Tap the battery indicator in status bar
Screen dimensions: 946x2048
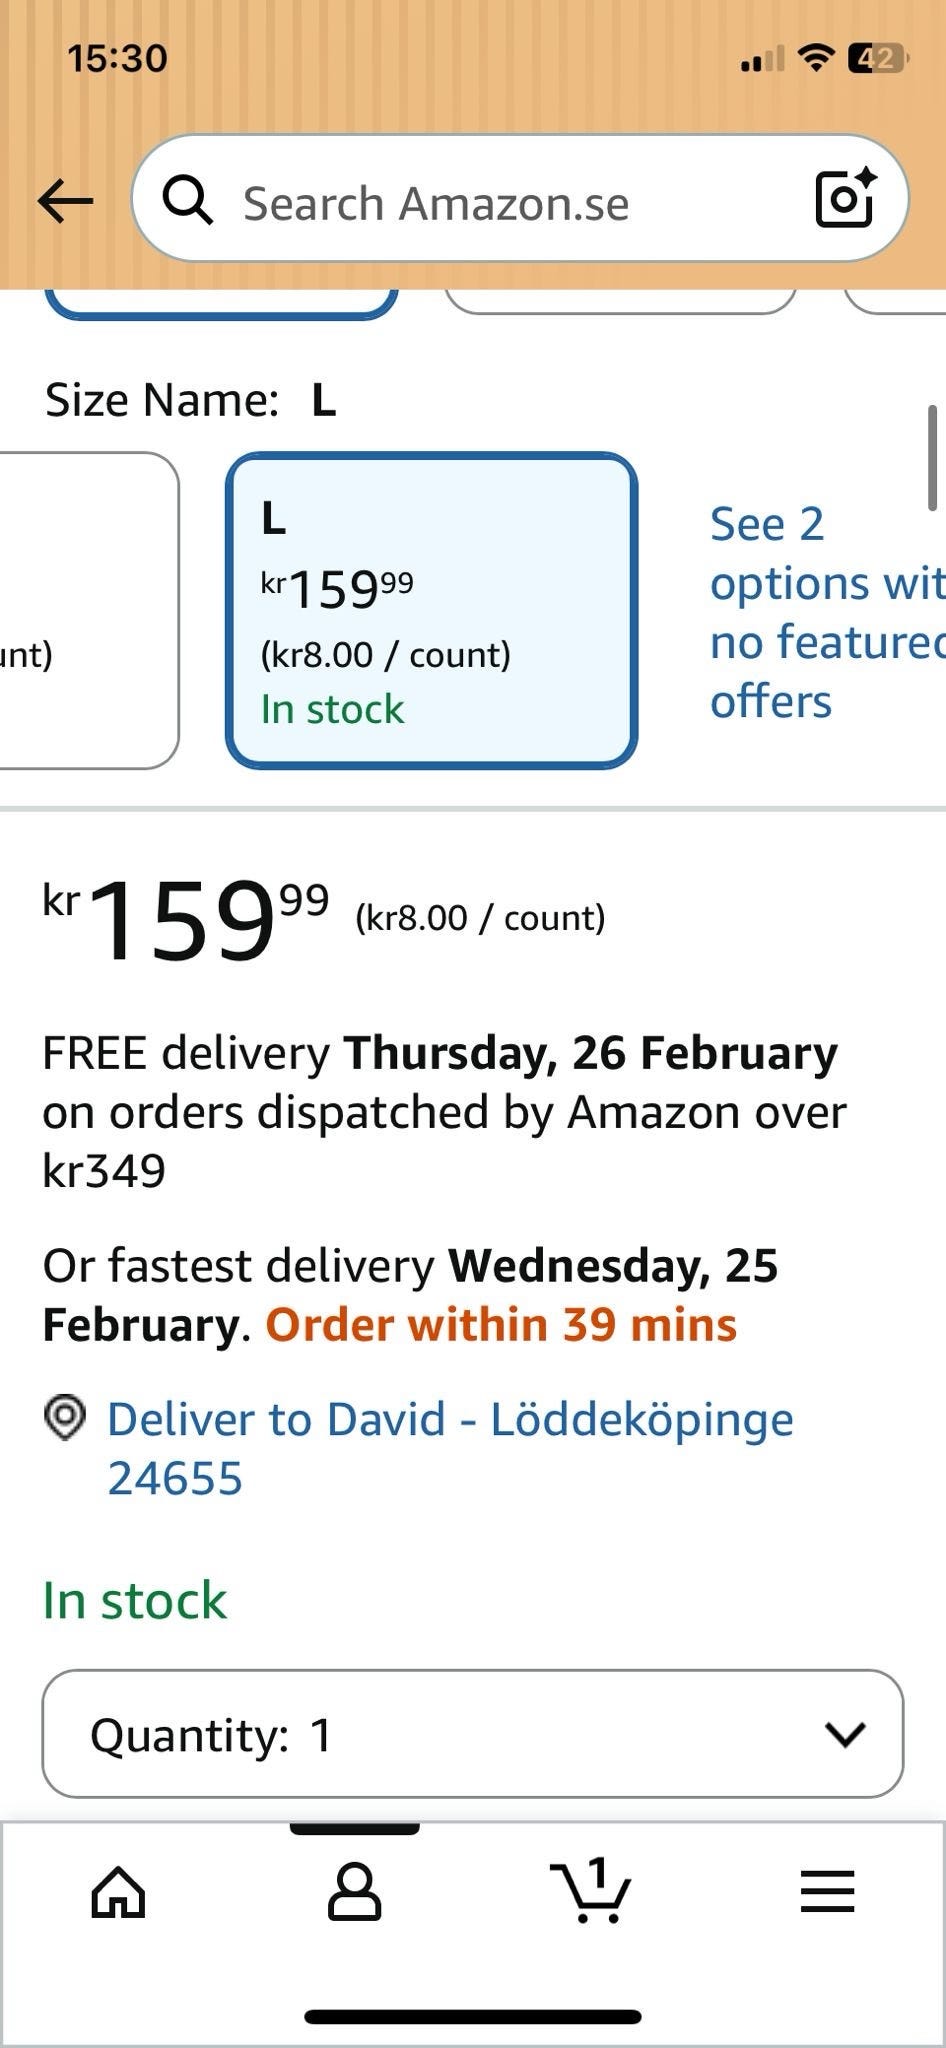tap(877, 58)
